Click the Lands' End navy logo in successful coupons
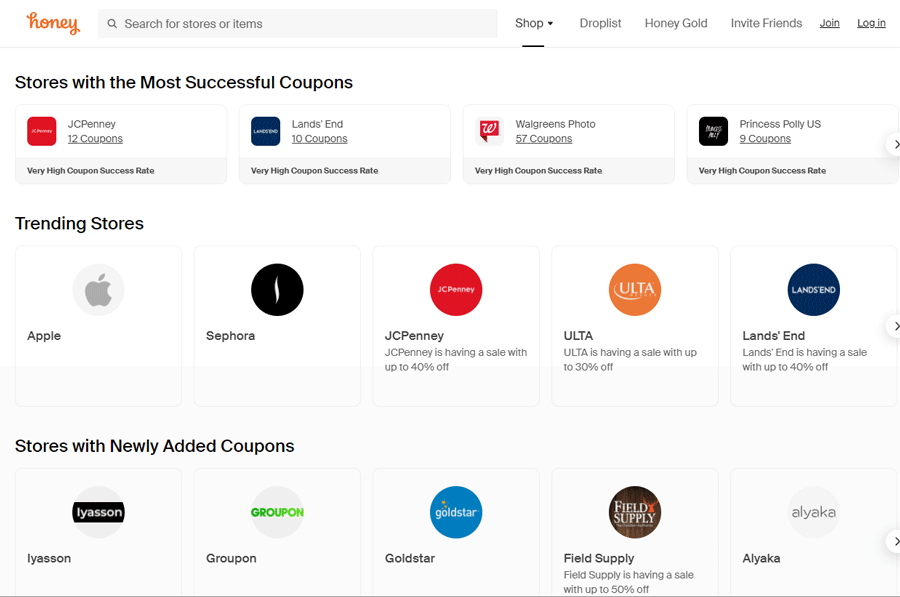 click(266, 131)
